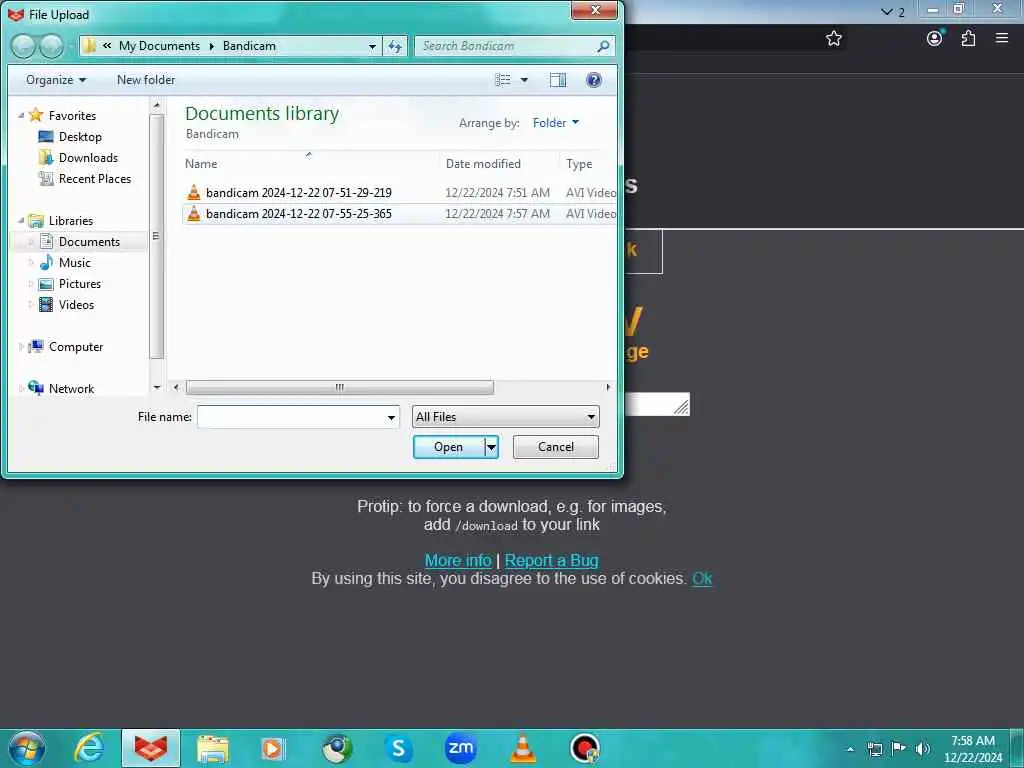This screenshot has height=768, width=1024.
Task: Open the Windows Start orb
Action: [x=27, y=748]
